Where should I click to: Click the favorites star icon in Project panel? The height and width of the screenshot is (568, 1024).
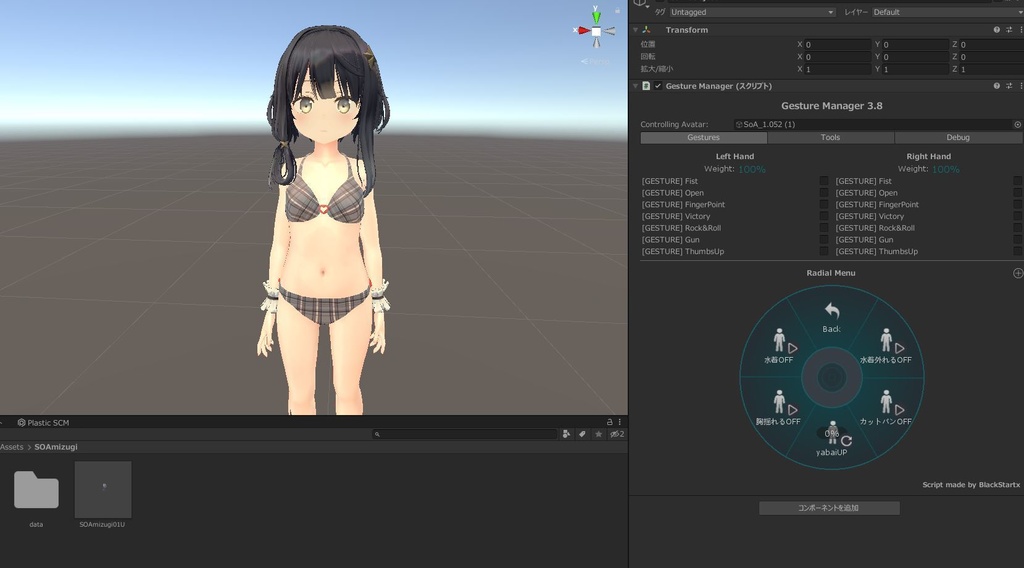point(598,434)
